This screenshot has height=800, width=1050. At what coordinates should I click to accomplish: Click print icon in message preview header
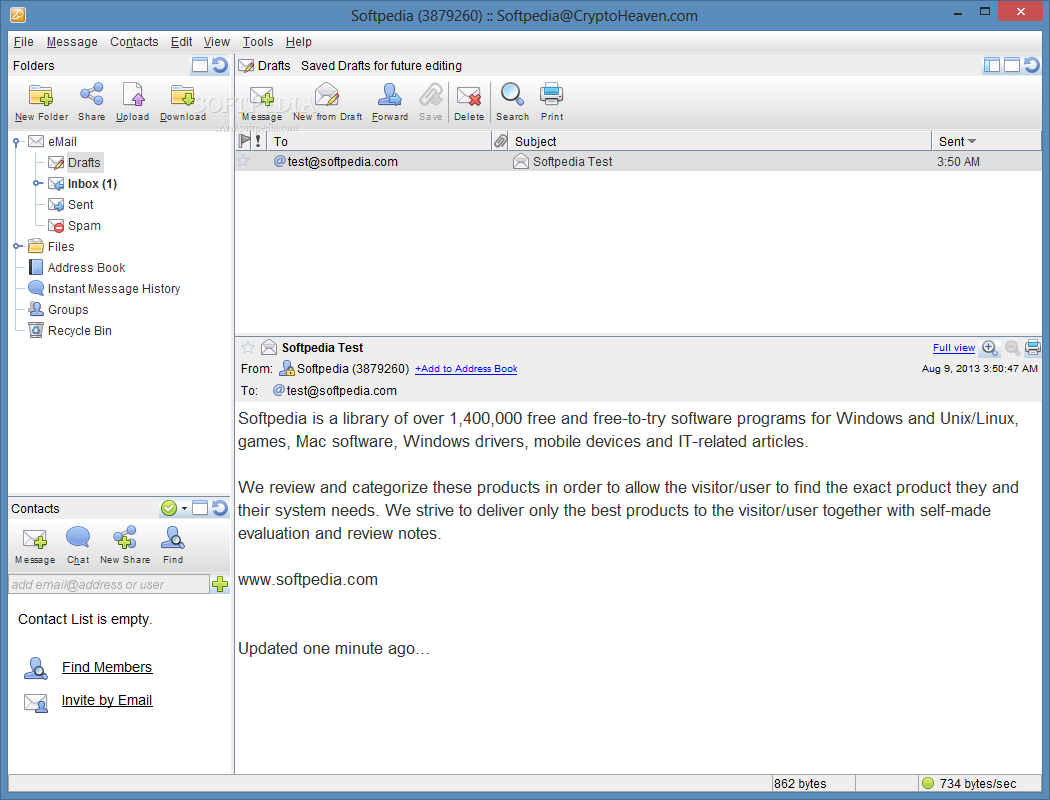coord(1033,347)
